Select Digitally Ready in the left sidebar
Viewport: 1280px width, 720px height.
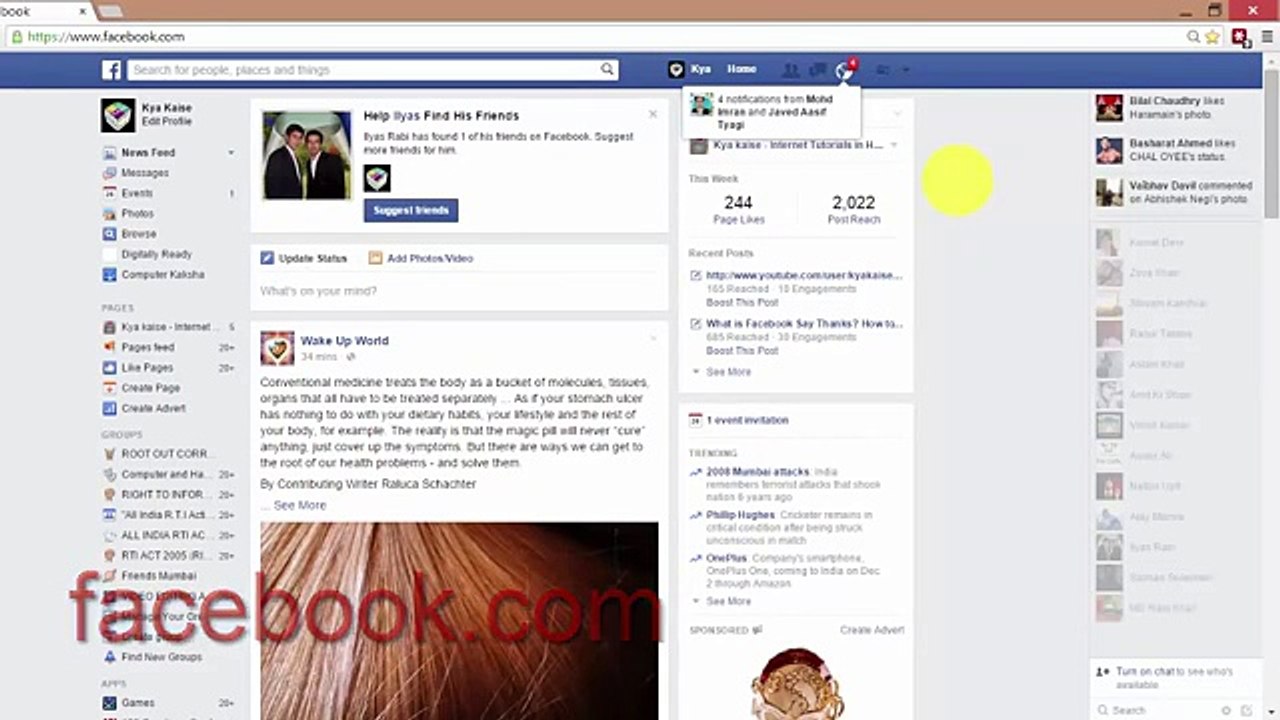pyautogui.click(x=156, y=255)
